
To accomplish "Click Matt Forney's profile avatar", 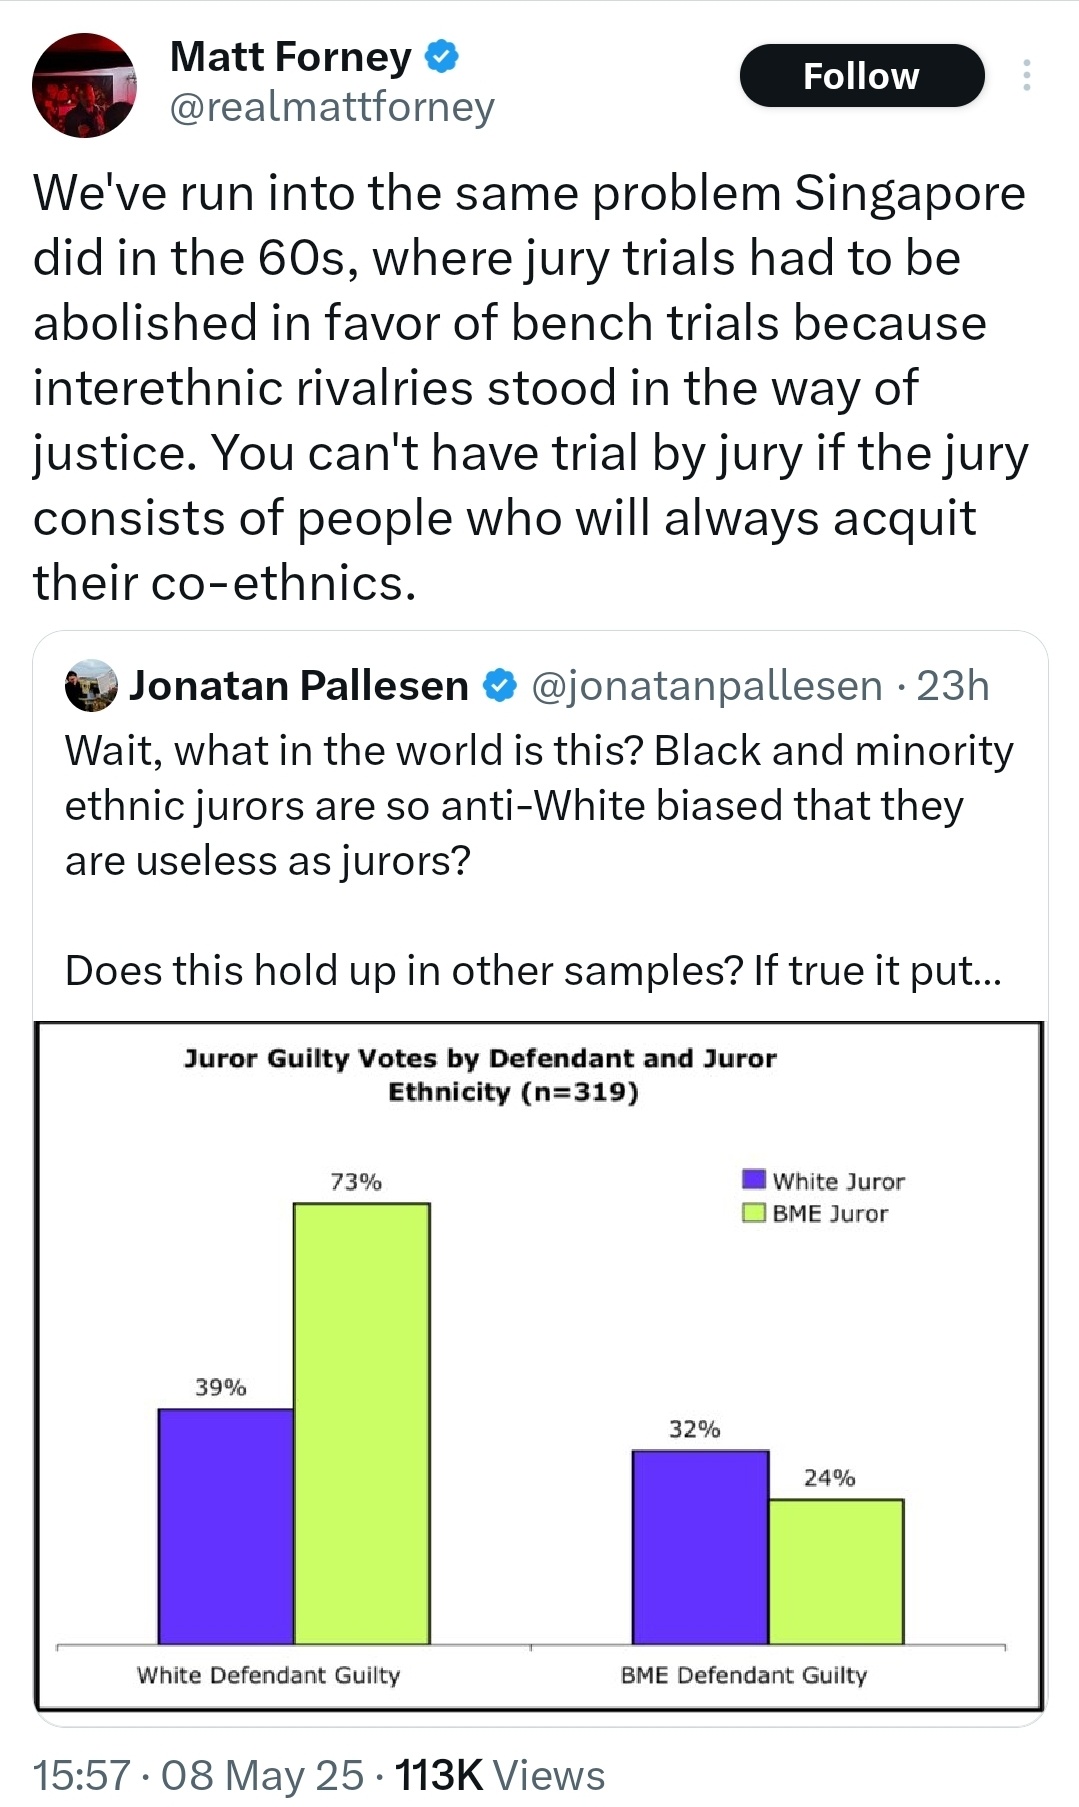I will coord(84,85).
